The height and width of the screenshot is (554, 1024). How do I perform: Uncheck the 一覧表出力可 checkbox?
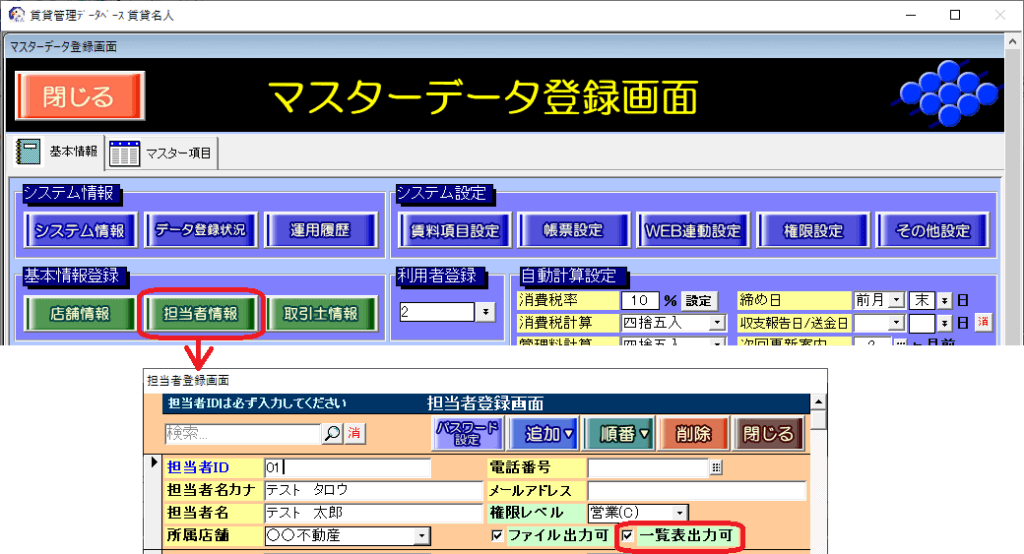click(627, 536)
